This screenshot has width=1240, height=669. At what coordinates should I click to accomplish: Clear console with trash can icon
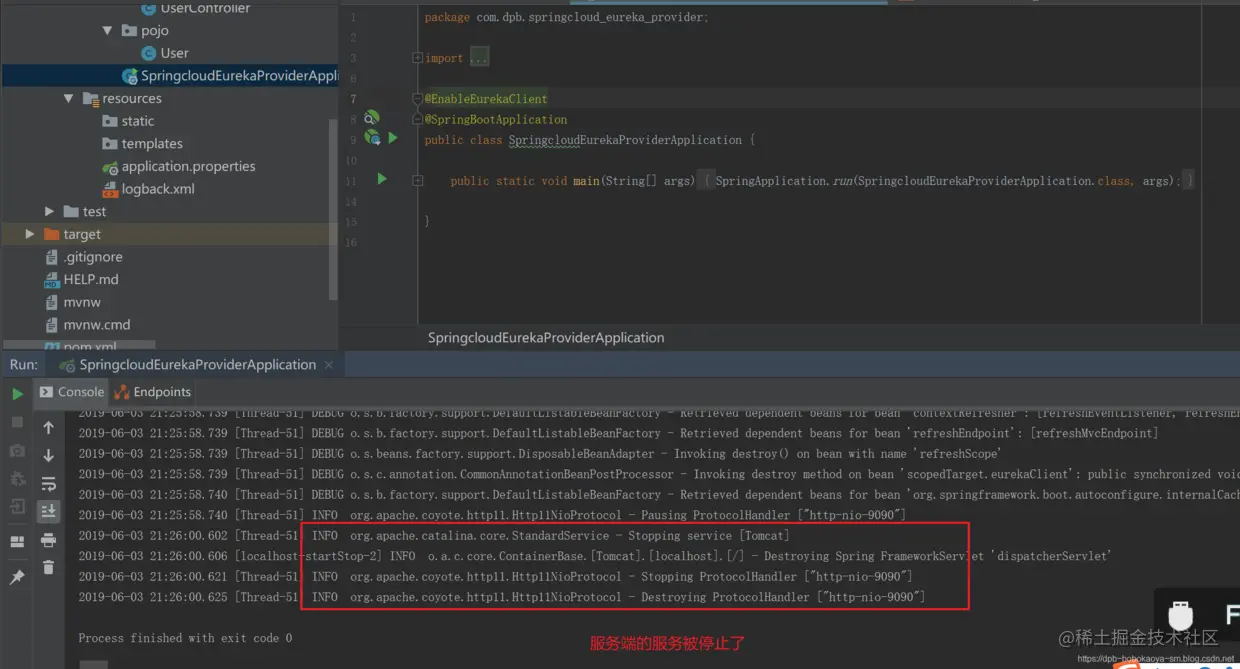(x=48, y=568)
